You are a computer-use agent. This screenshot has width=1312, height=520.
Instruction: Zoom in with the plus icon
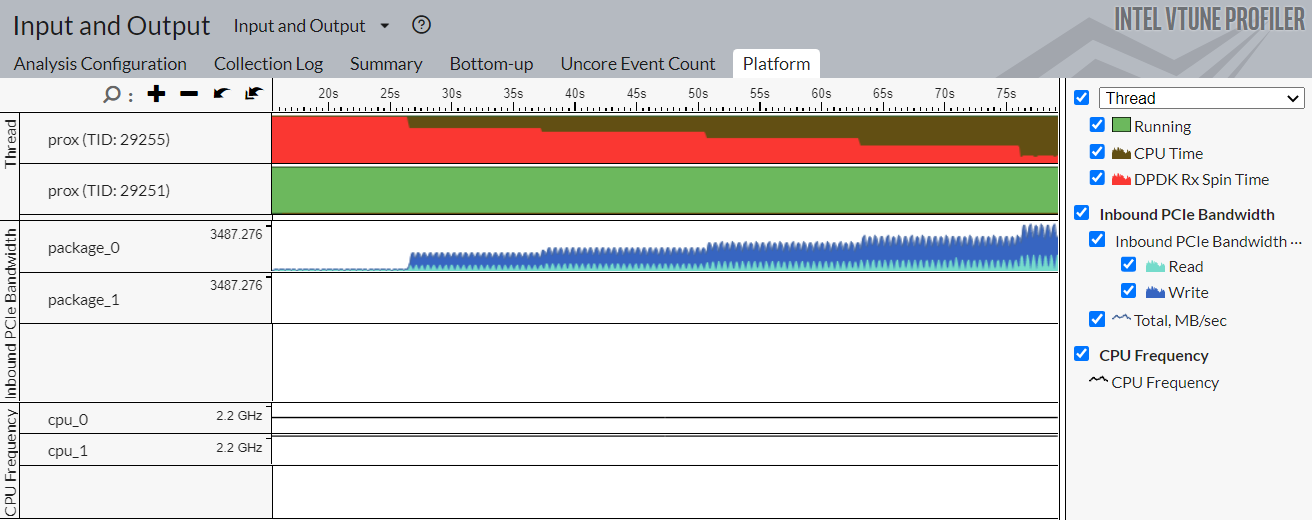(x=156, y=94)
